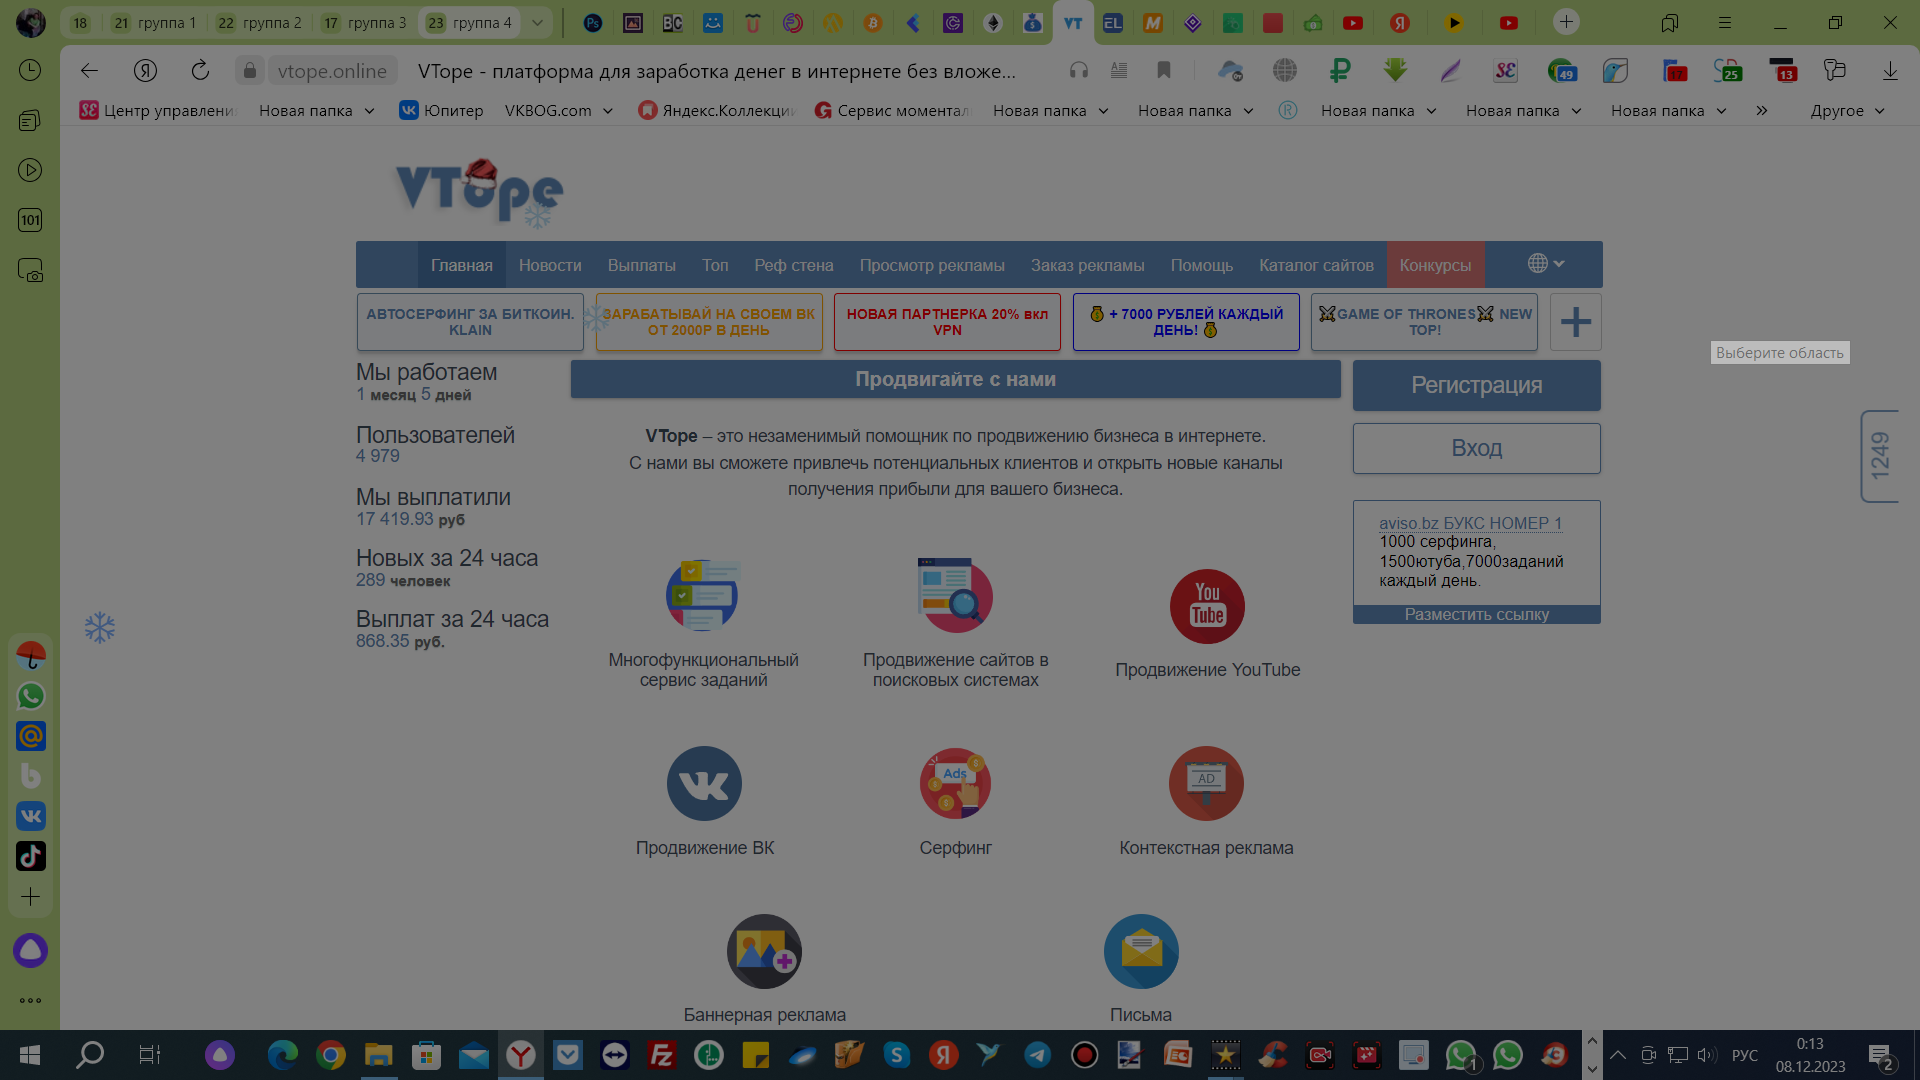Open Telegram from Windows taskbar
Screen dimensions: 1920x1080
pyautogui.click(x=1037, y=1055)
